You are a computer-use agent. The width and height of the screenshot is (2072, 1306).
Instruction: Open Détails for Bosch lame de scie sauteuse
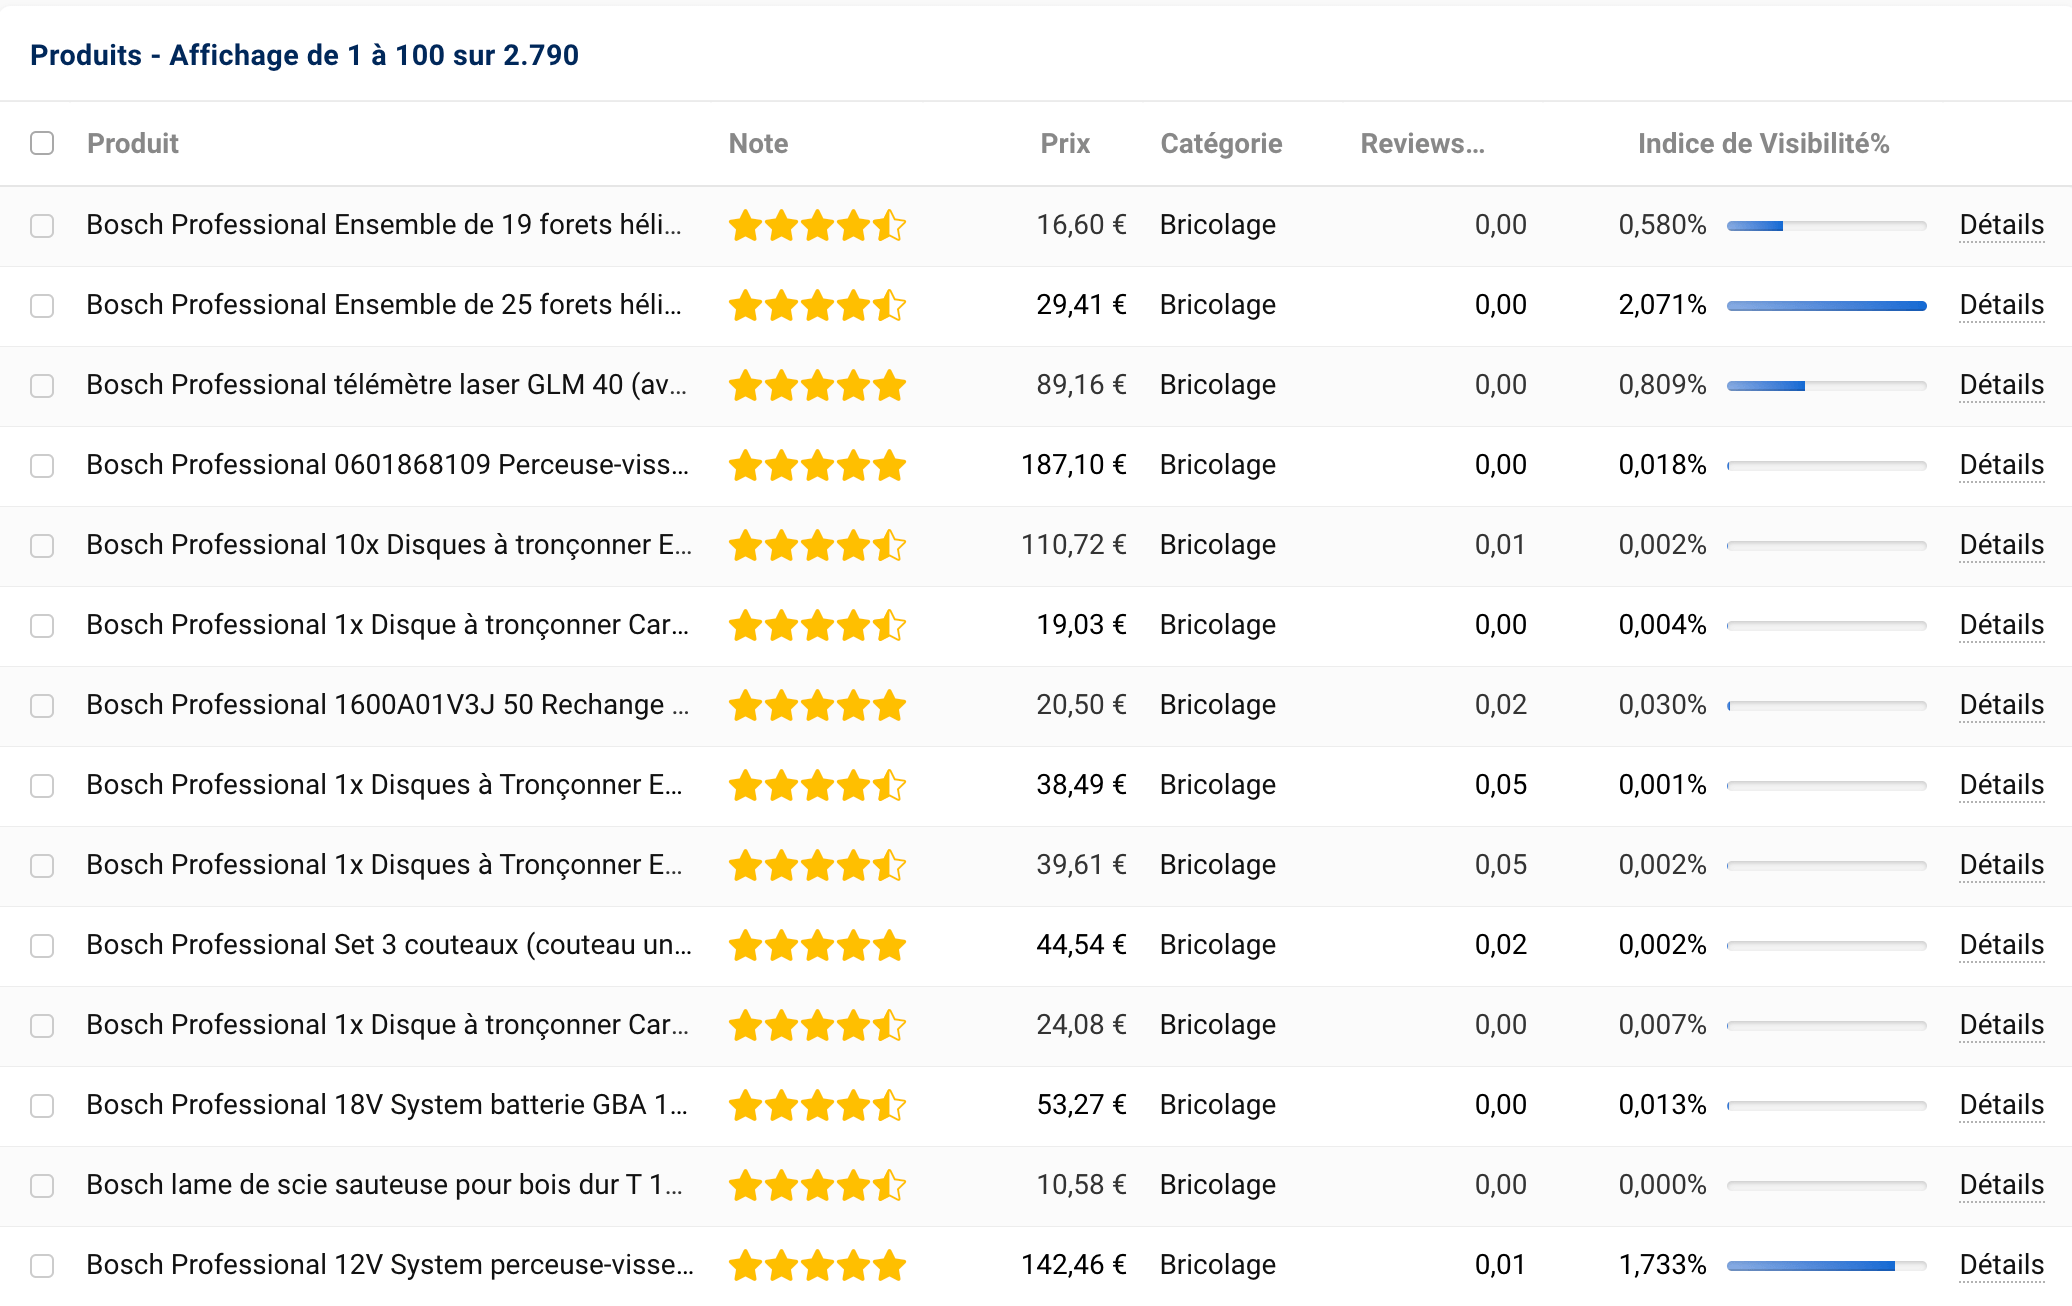(x=2001, y=1185)
